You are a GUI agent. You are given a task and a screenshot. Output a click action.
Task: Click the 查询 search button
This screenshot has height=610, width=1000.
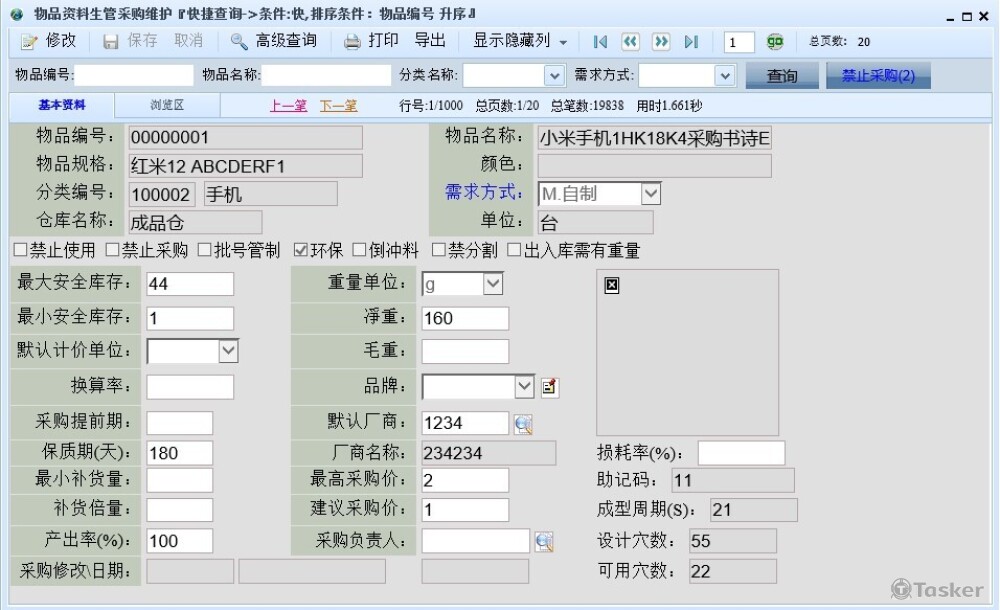click(782, 76)
